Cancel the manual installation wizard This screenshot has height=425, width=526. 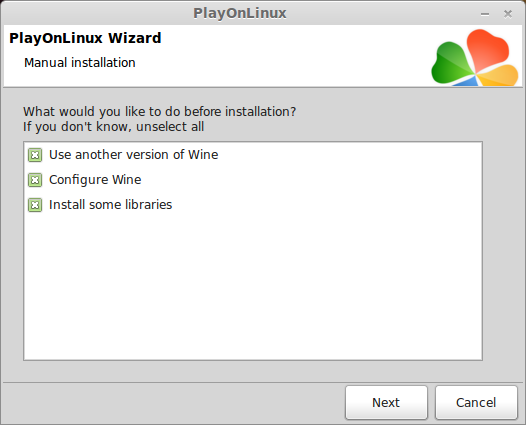point(476,403)
